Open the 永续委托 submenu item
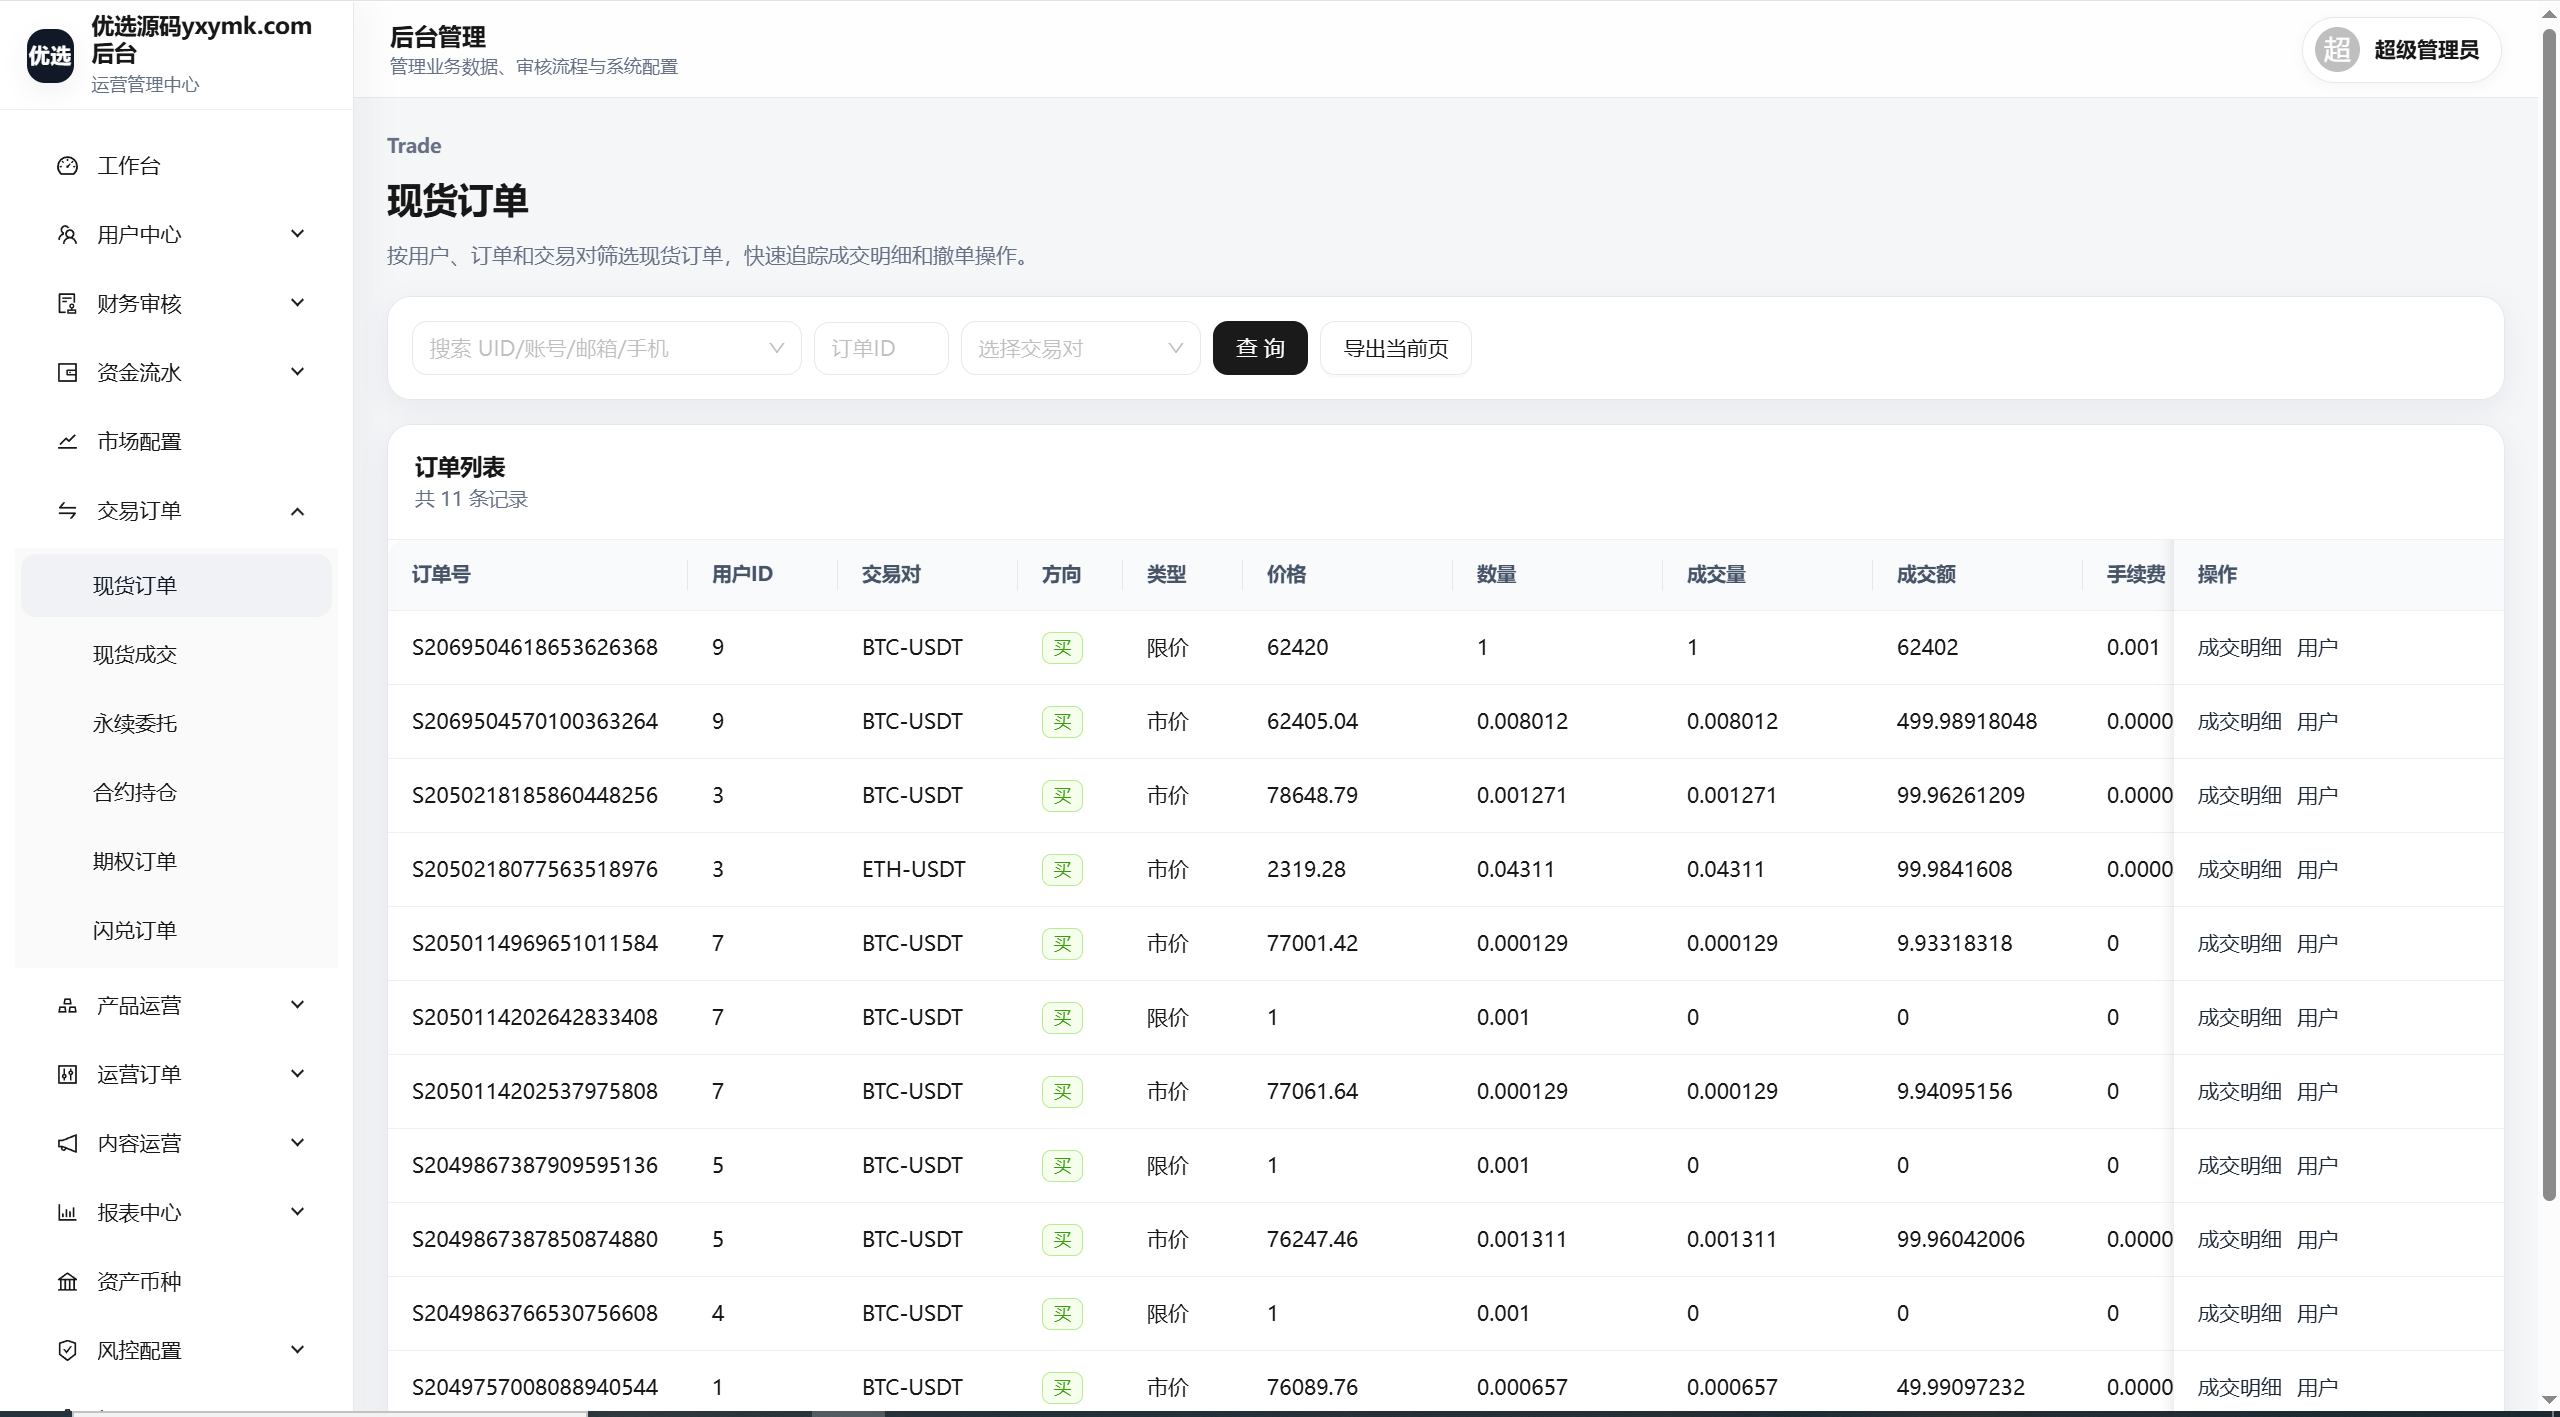 [176, 724]
